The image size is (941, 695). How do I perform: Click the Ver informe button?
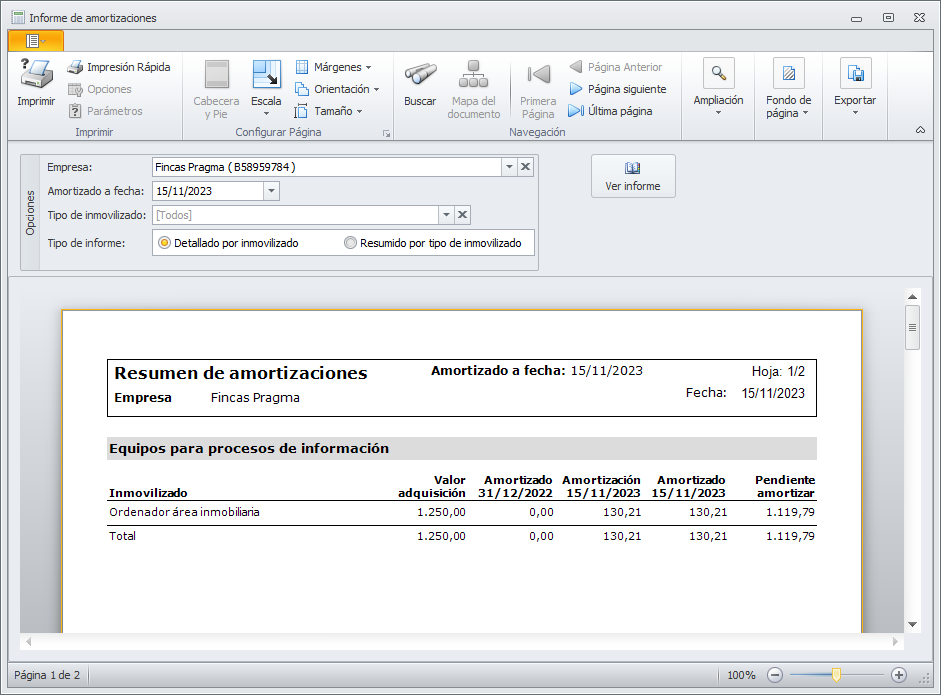pyautogui.click(x=632, y=176)
